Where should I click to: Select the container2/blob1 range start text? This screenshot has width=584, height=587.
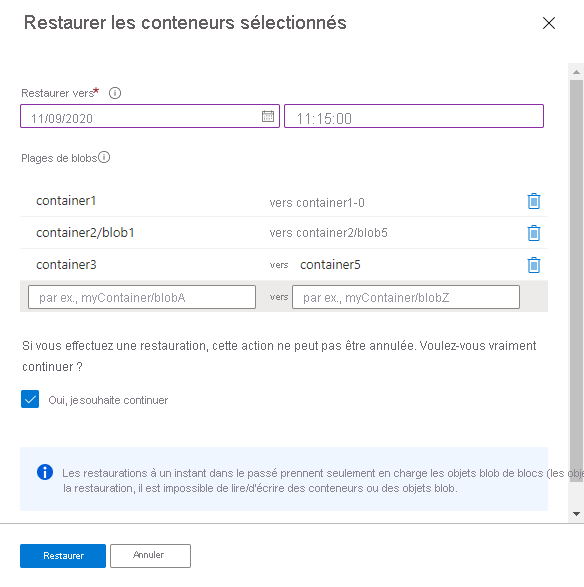[x=85, y=233]
